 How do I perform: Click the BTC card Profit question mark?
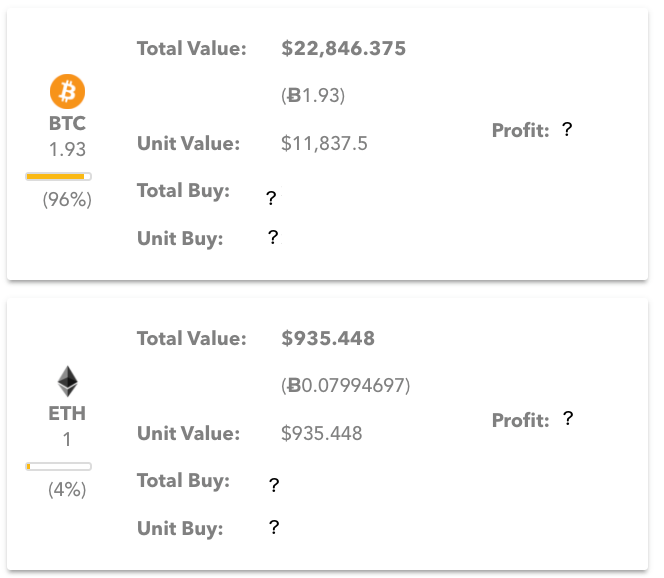coord(567,129)
